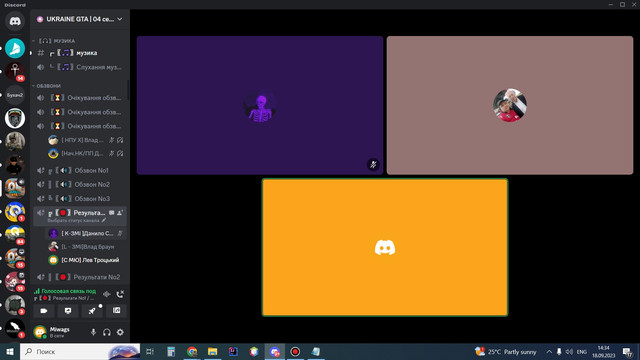Click 'Голосовая связь под' status text
The image size is (640, 360).
pos(69,291)
